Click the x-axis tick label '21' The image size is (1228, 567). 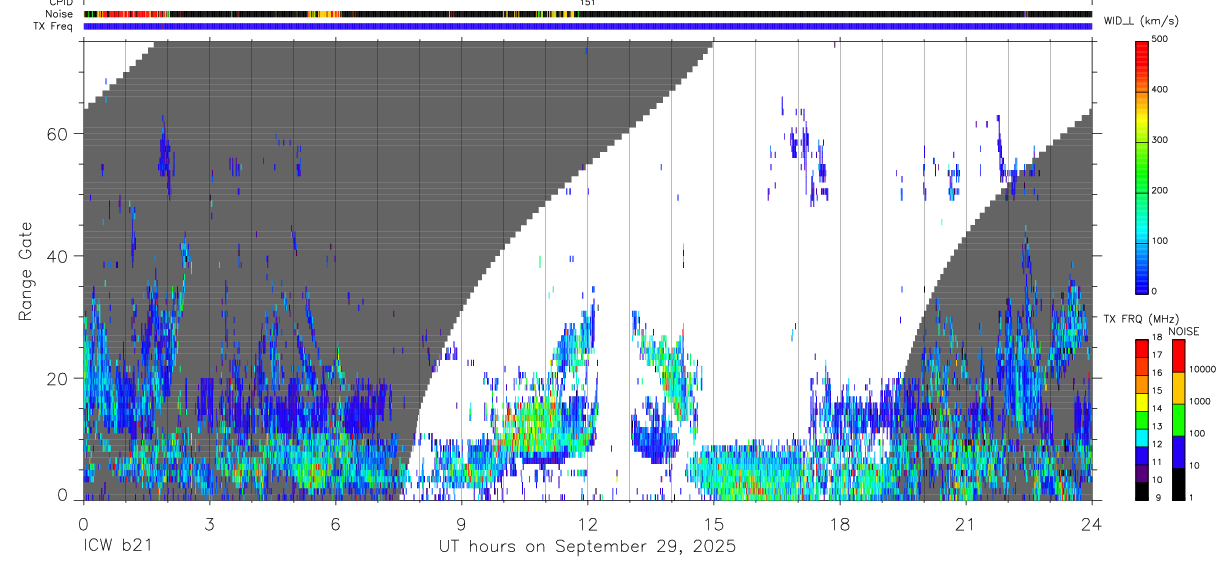(966, 524)
